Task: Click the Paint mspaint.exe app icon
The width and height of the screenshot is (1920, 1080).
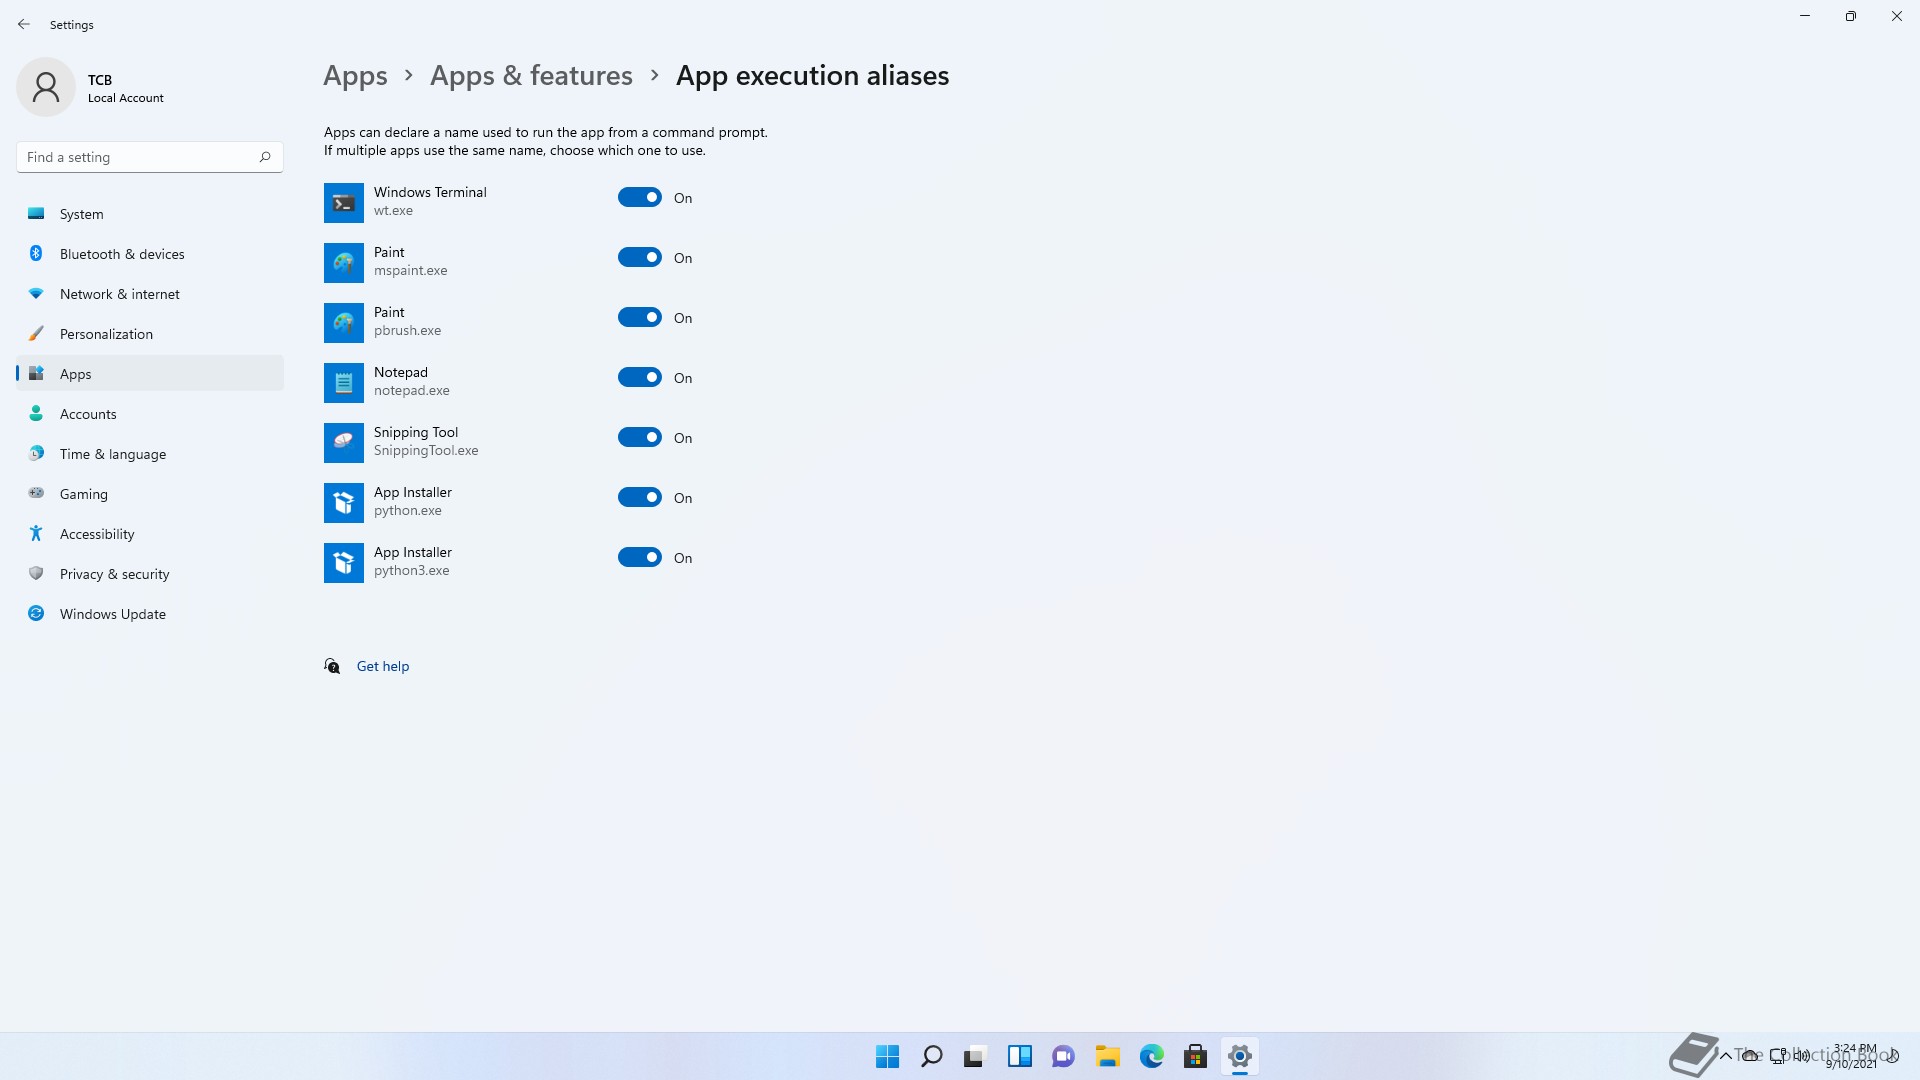Action: pos(343,263)
